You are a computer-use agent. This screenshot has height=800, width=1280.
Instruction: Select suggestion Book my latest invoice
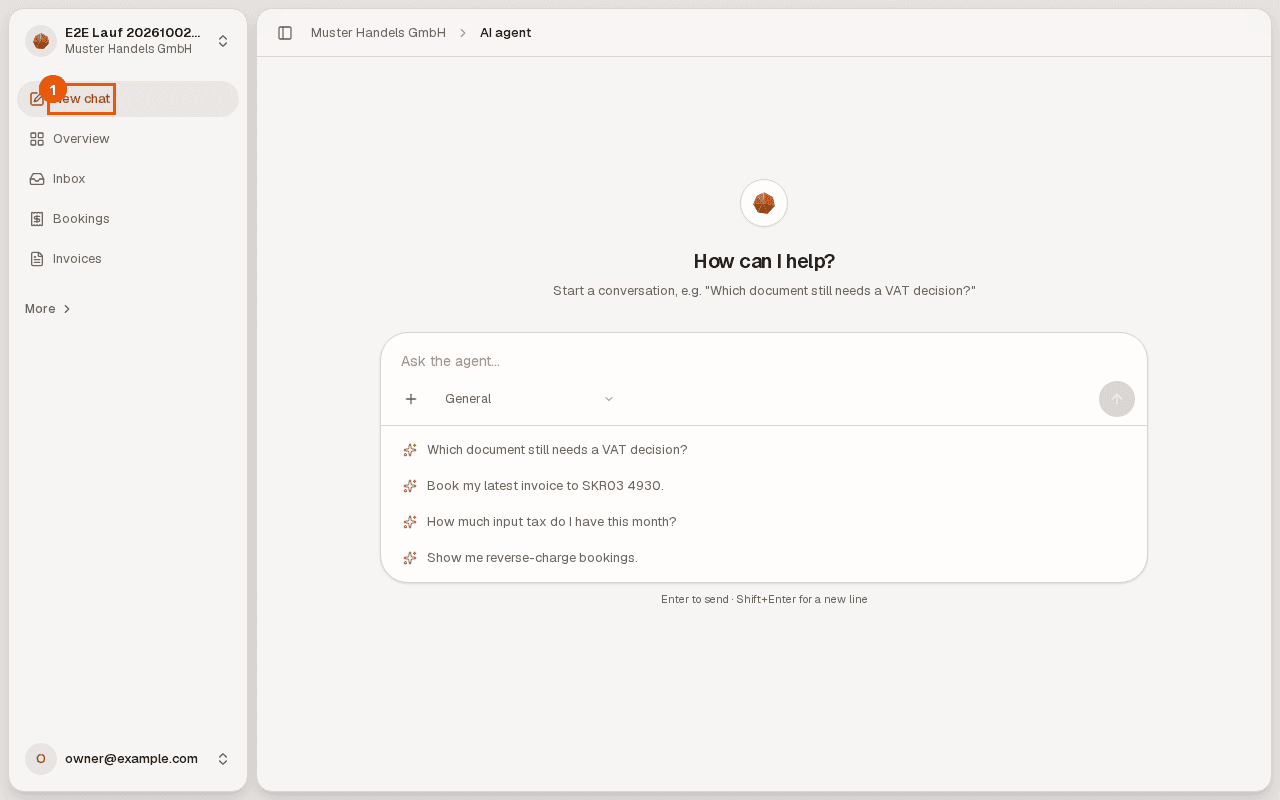tap(764, 486)
